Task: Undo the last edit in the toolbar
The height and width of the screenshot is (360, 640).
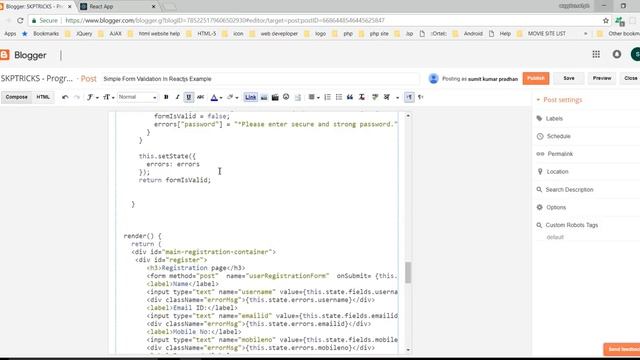Action: click(65, 97)
